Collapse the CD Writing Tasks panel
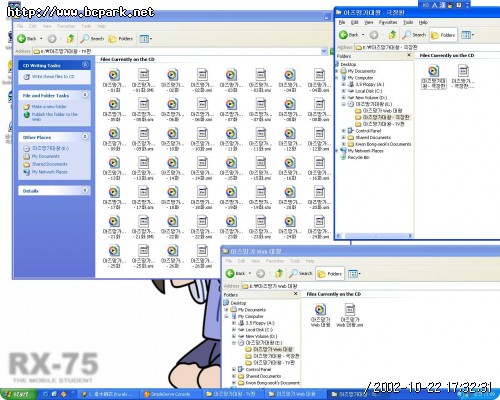This screenshot has height=400, width=500. click(x=85, y=65)
